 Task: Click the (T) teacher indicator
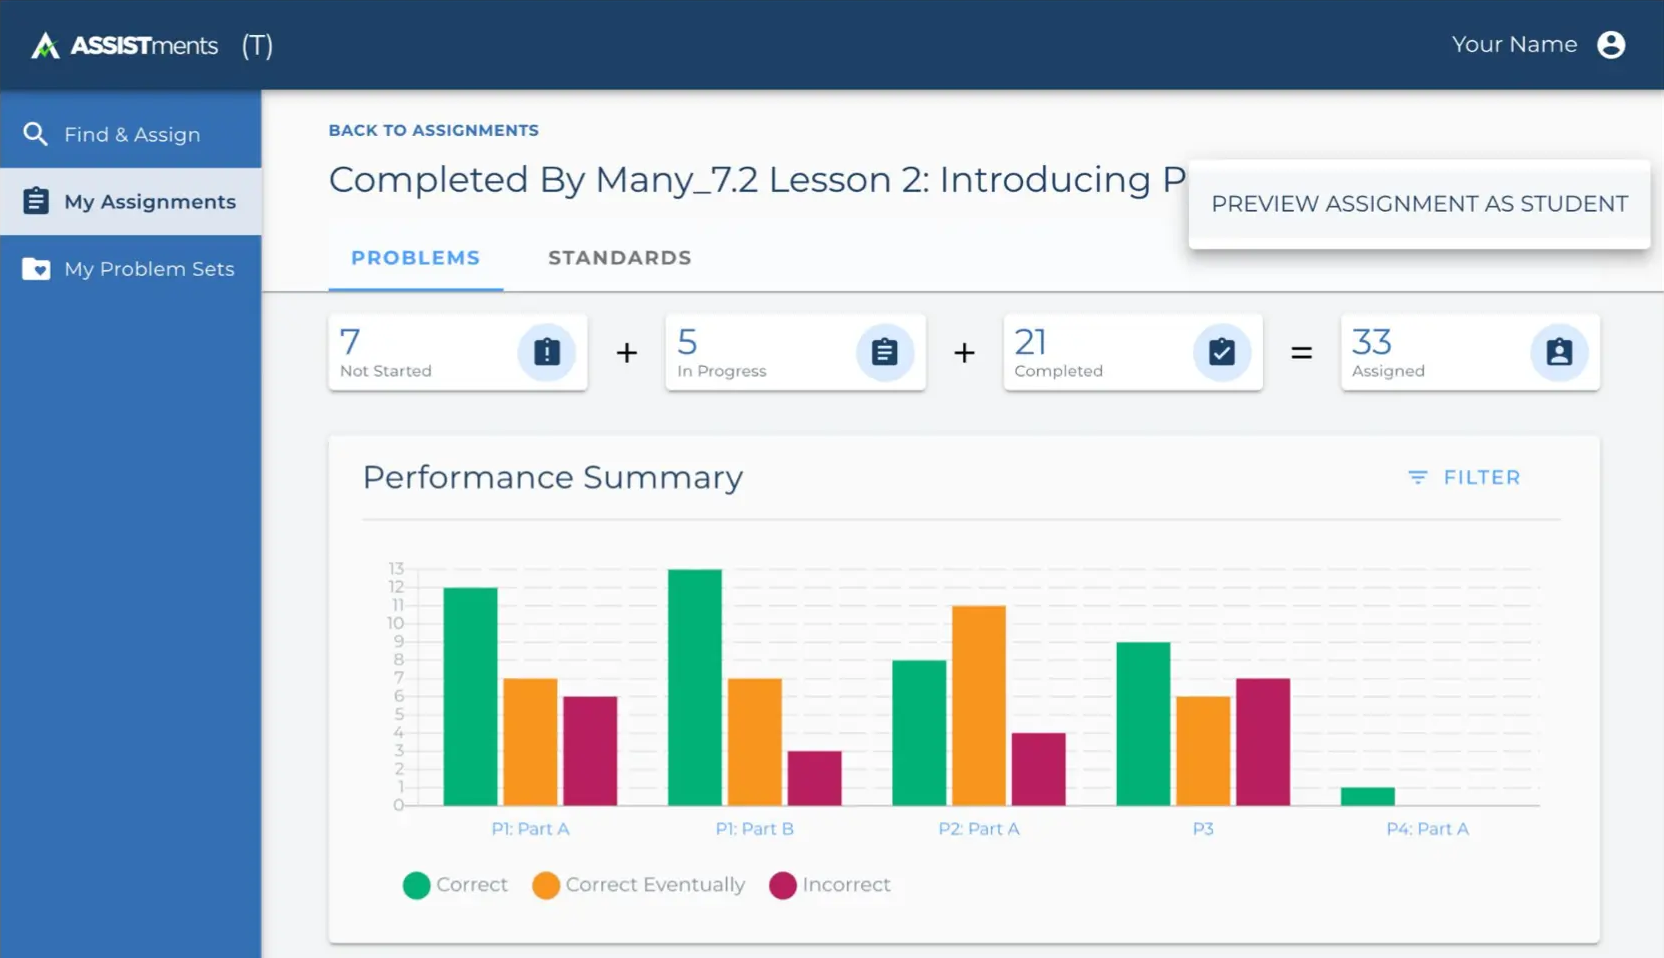tap(256, 44)
